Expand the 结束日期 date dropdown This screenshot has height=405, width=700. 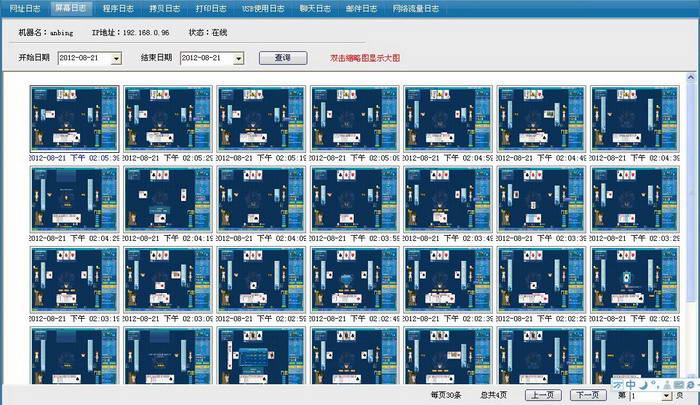(239, 58)
